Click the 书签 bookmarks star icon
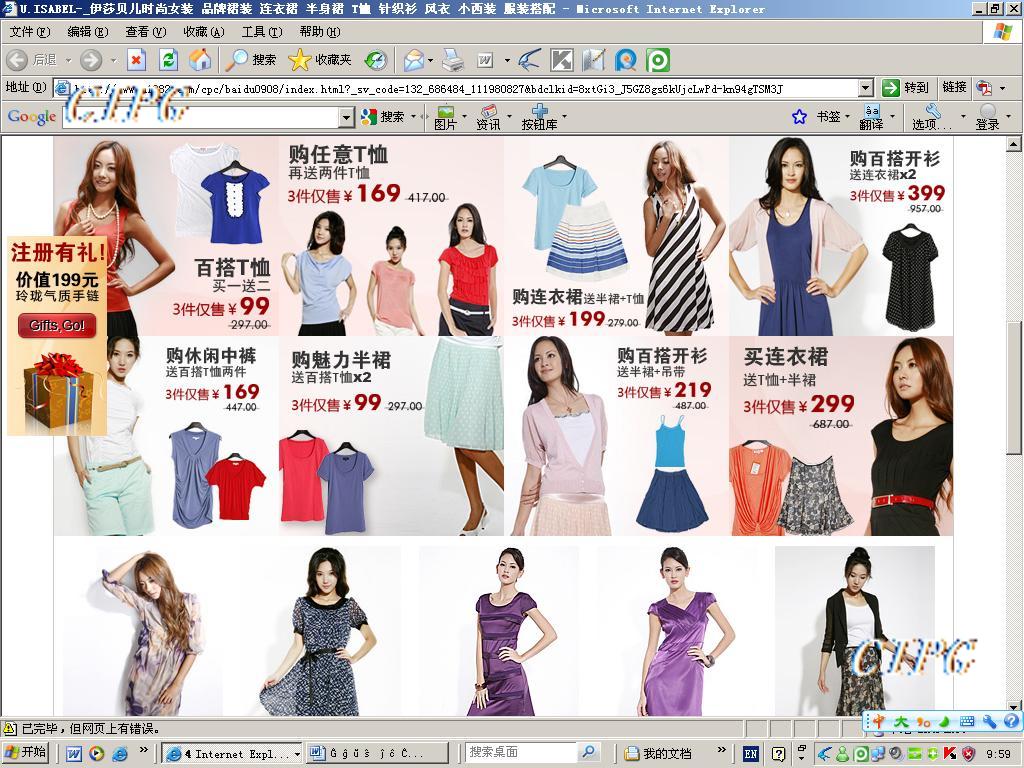 point(799,117)
